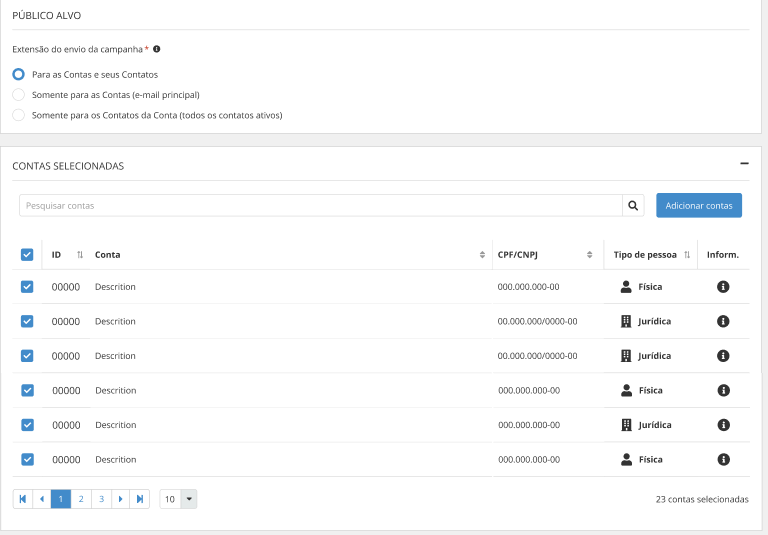The height and width of the screenshot is (535, 768).
Task: Sort table by ID column
Action: coord(80,255)
